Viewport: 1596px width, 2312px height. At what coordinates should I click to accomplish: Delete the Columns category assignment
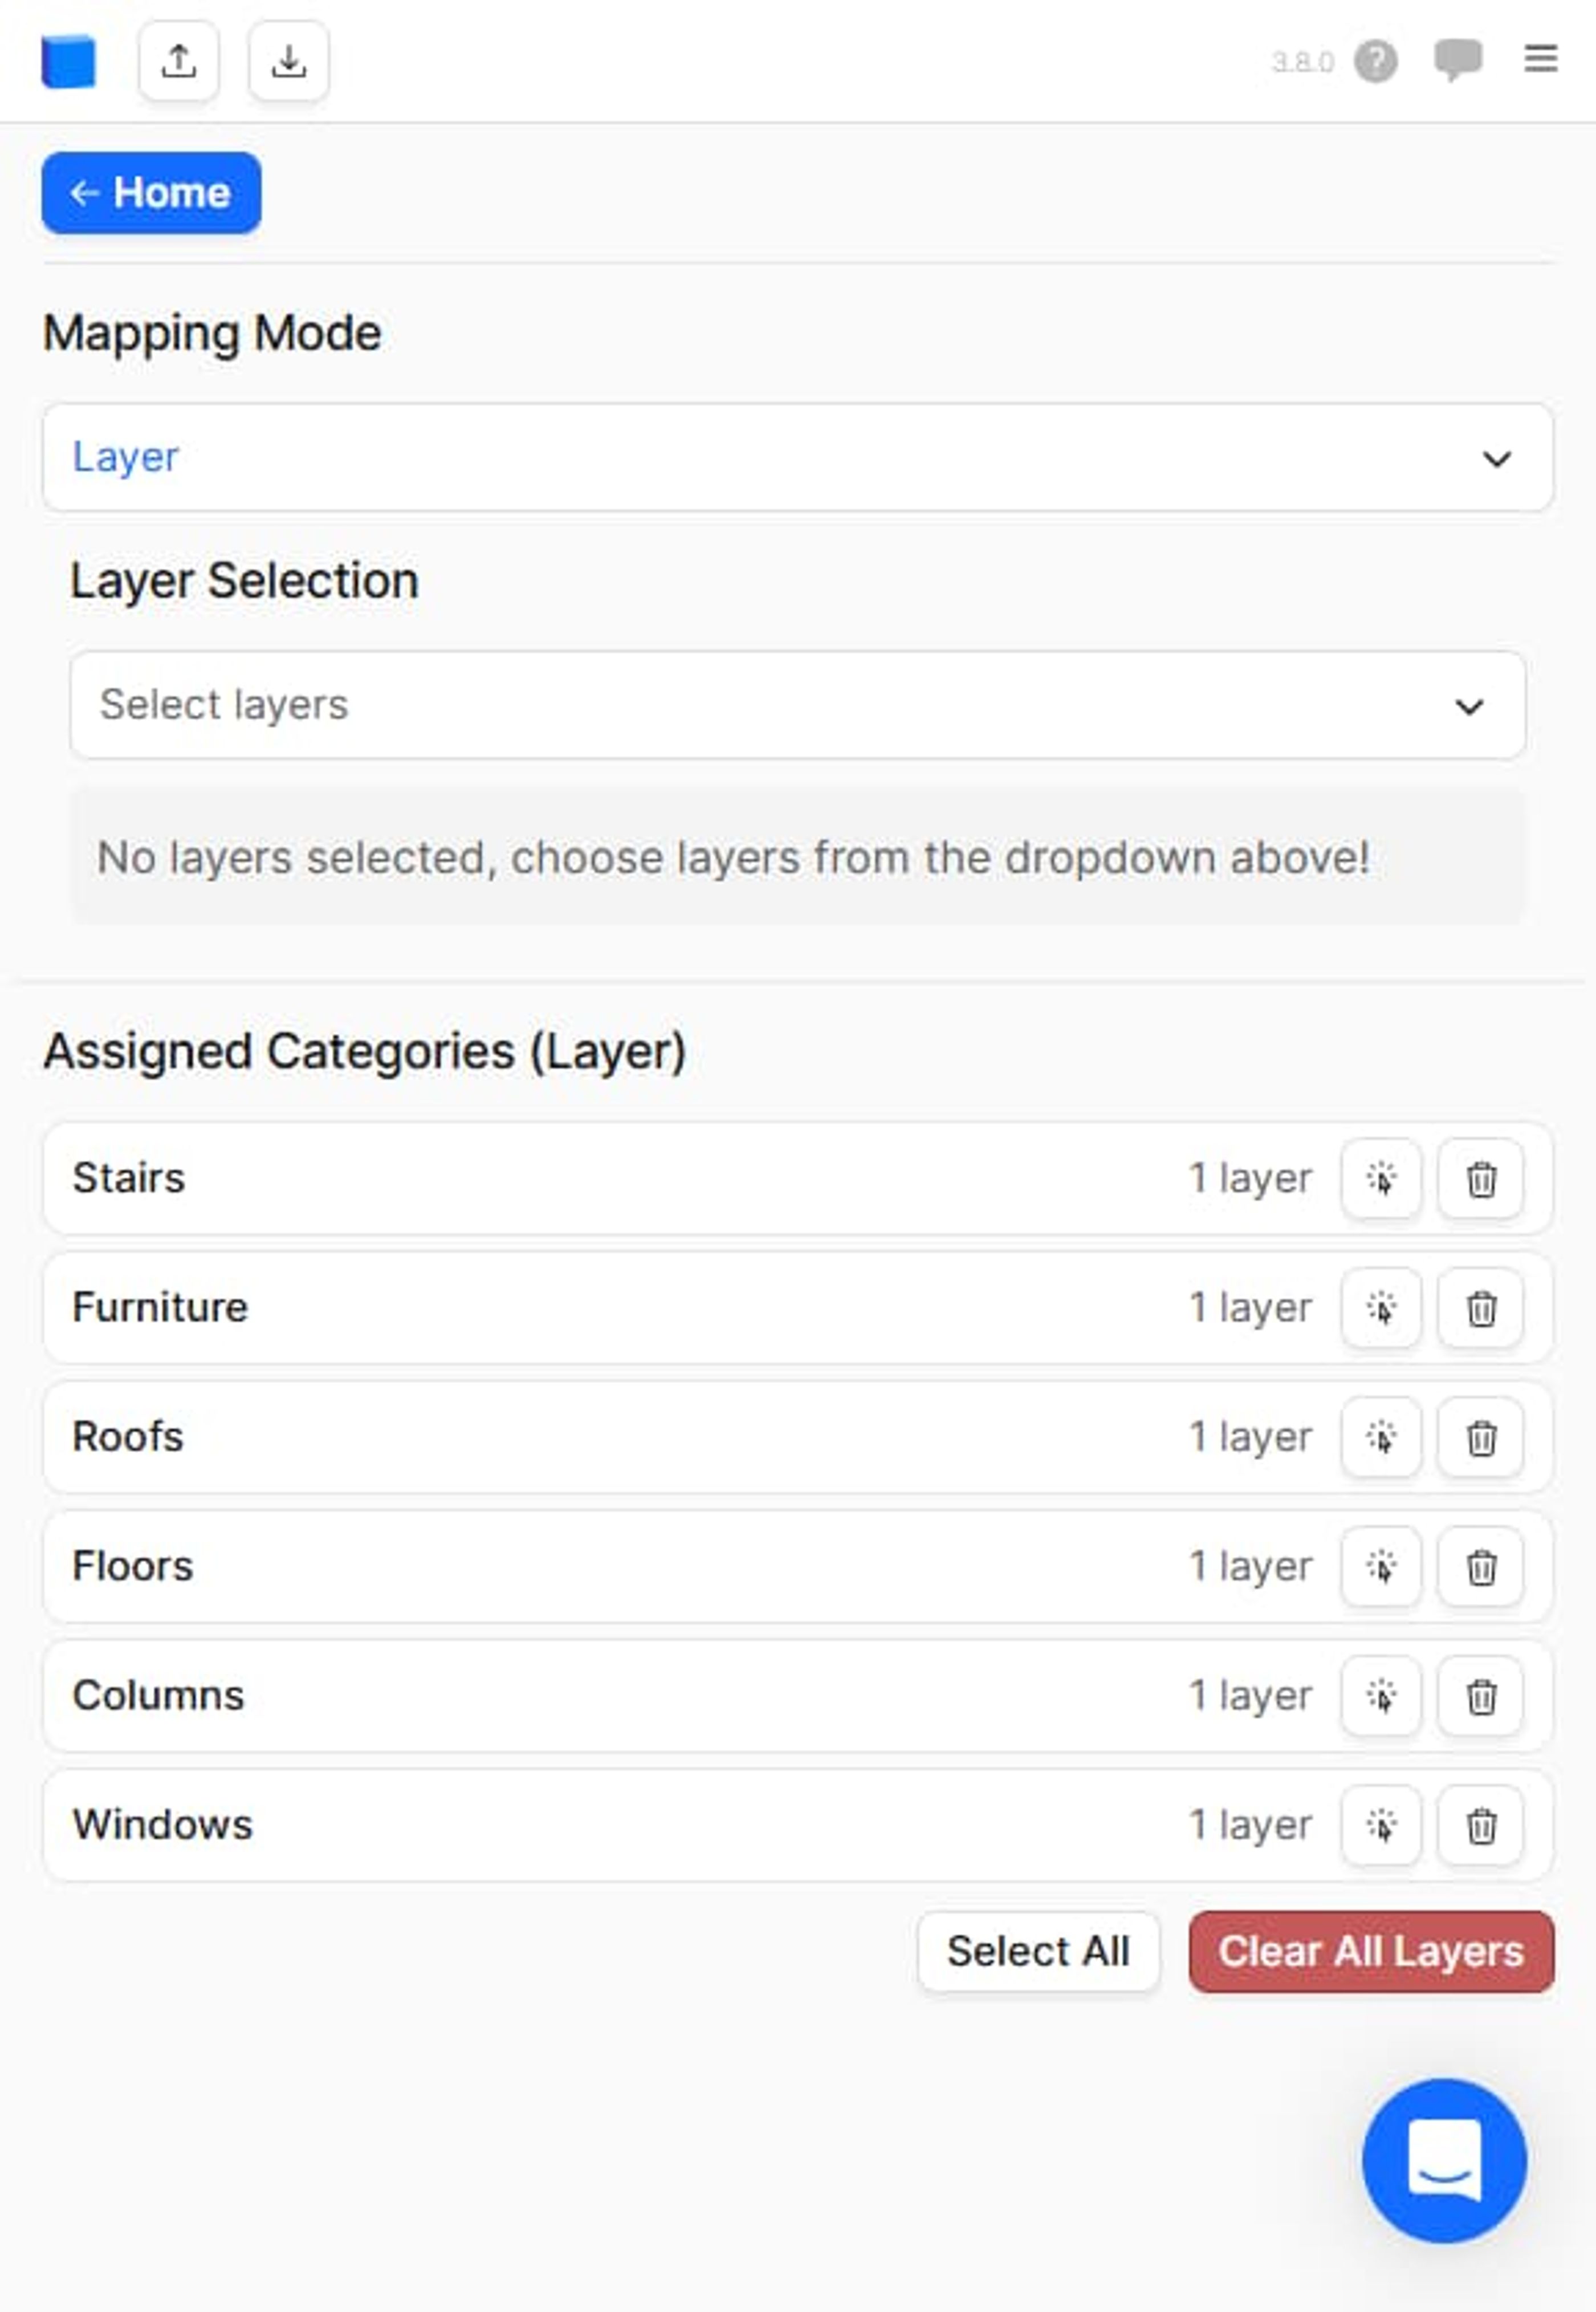tap(1481, 1696)
